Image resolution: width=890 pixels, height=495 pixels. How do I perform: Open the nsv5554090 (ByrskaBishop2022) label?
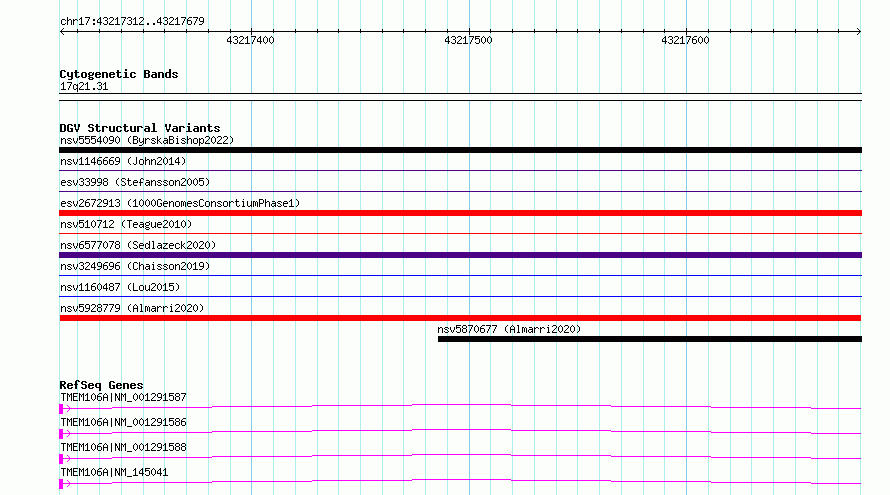click(147, 140)
